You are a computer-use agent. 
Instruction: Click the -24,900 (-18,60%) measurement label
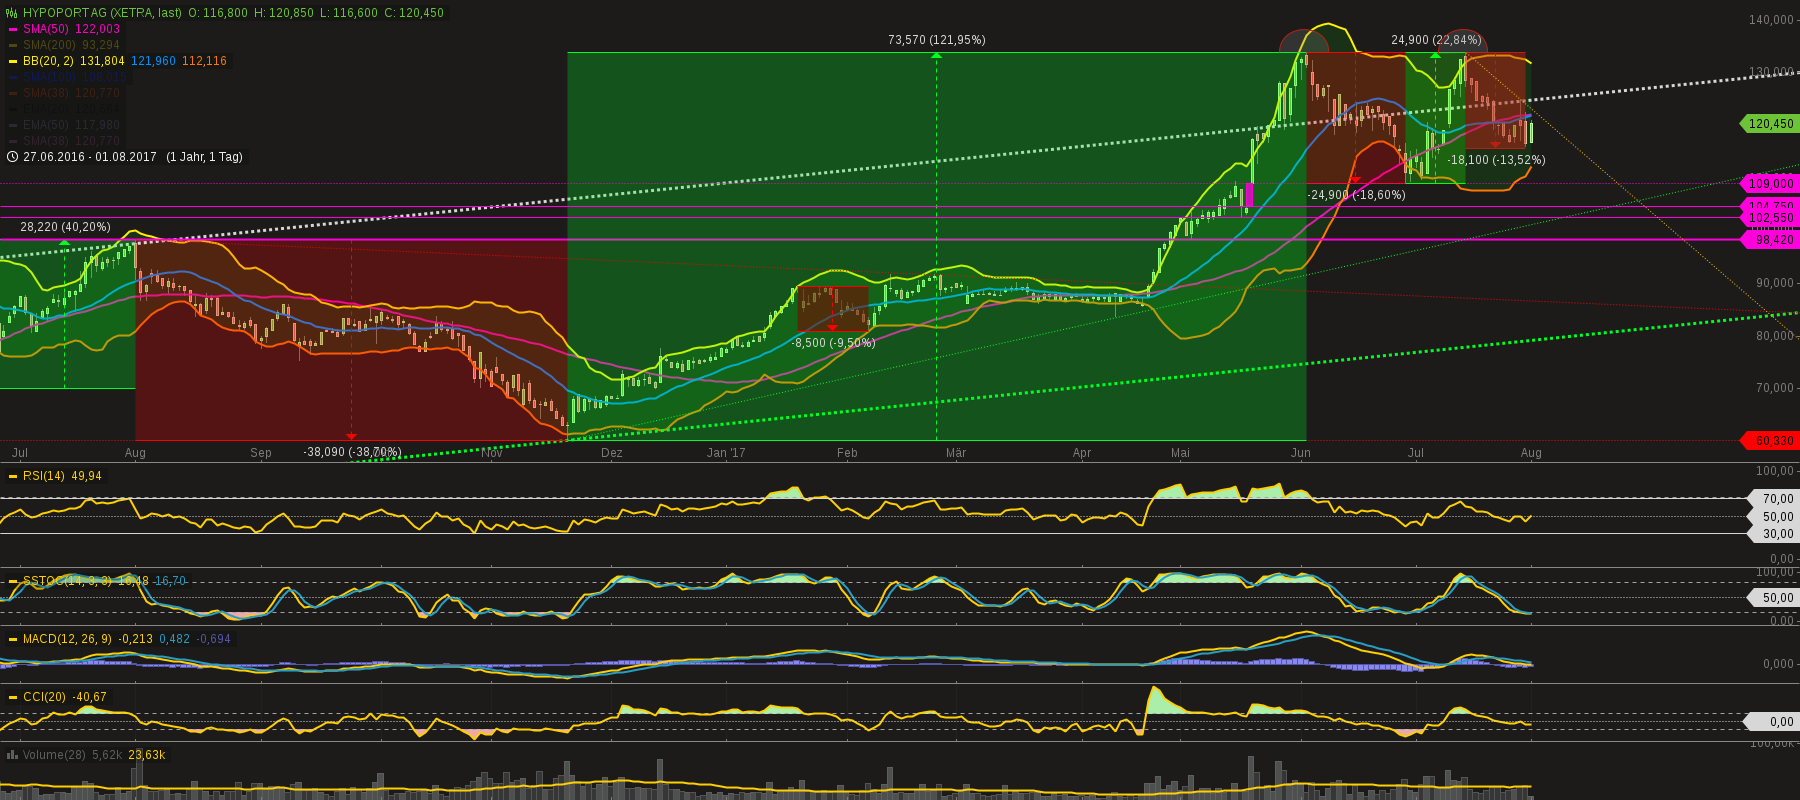point(1356,195)
